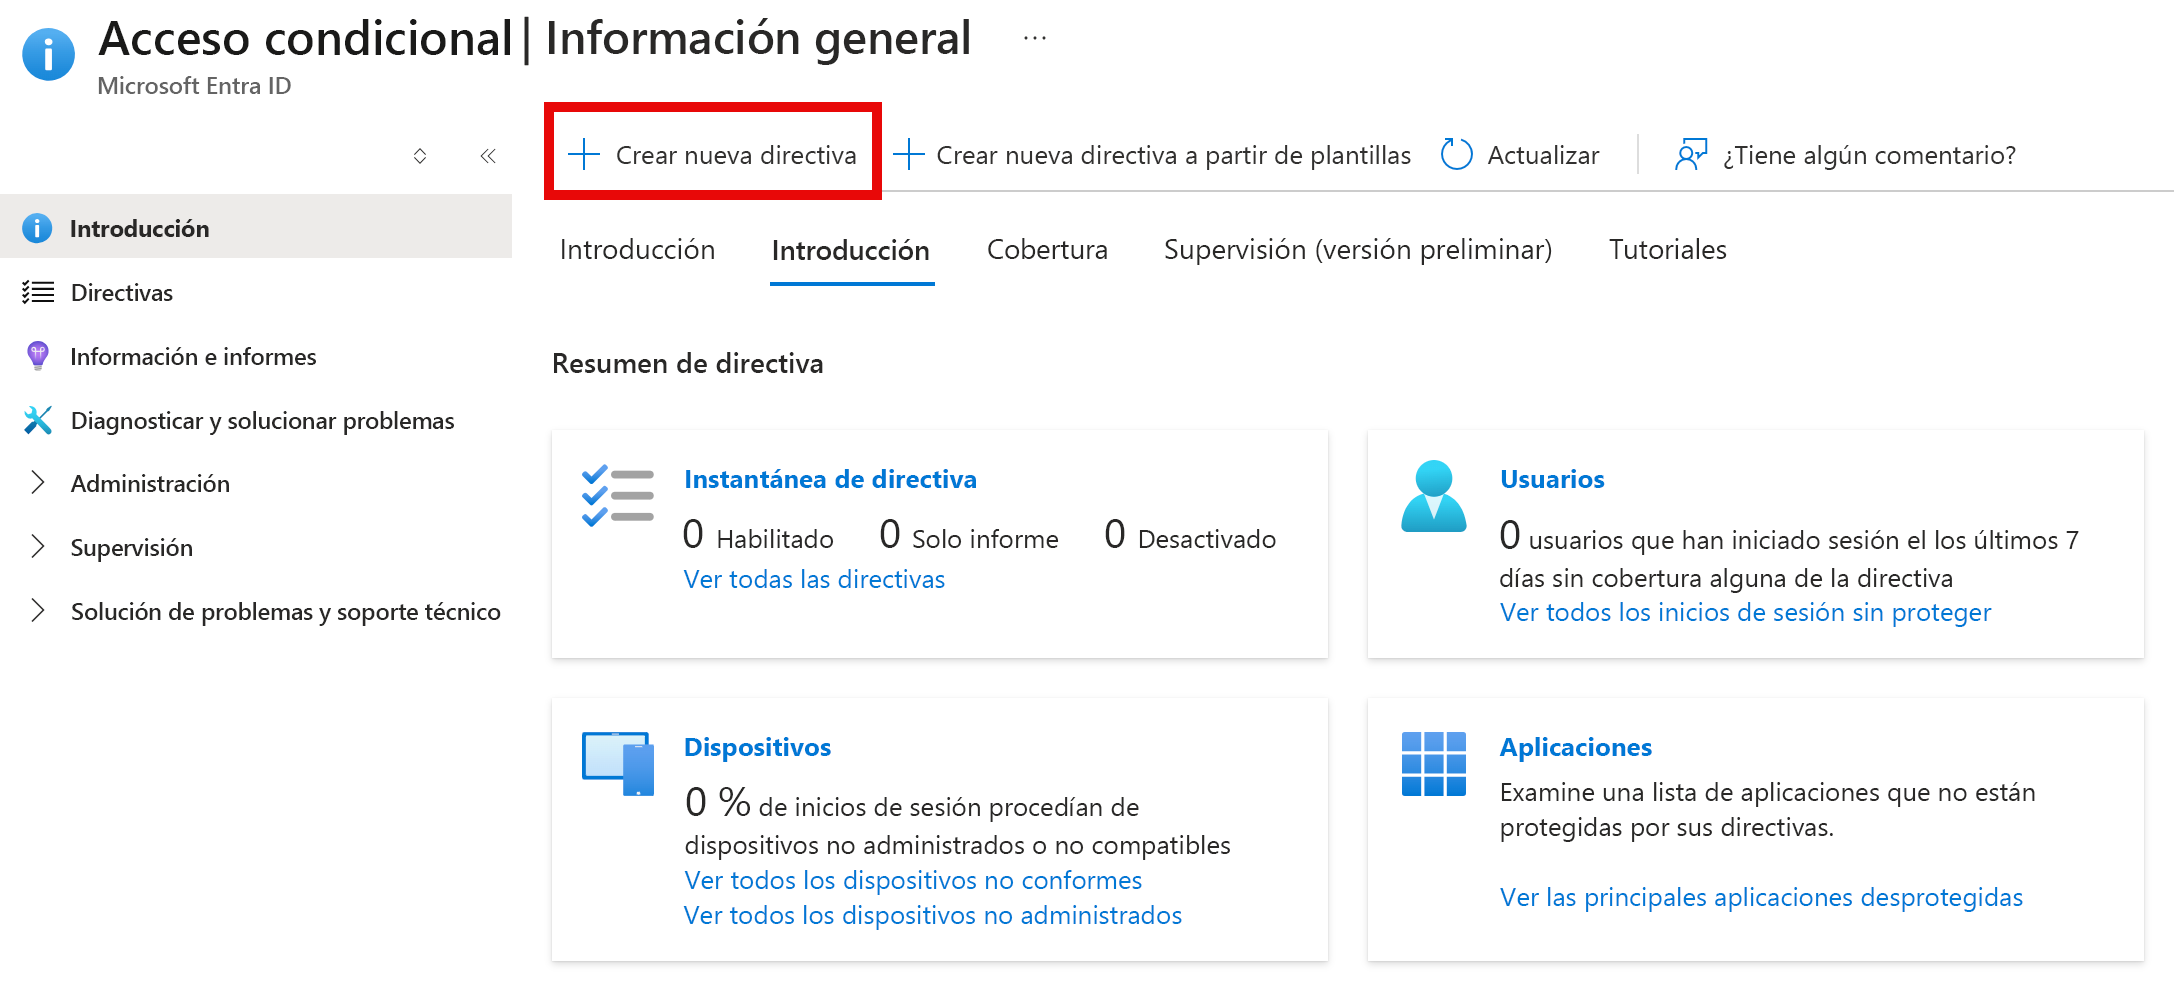The image size is (2174, 1006).
Task: Open the Dispositivos heading link
Action: click(x=757, y=747)
